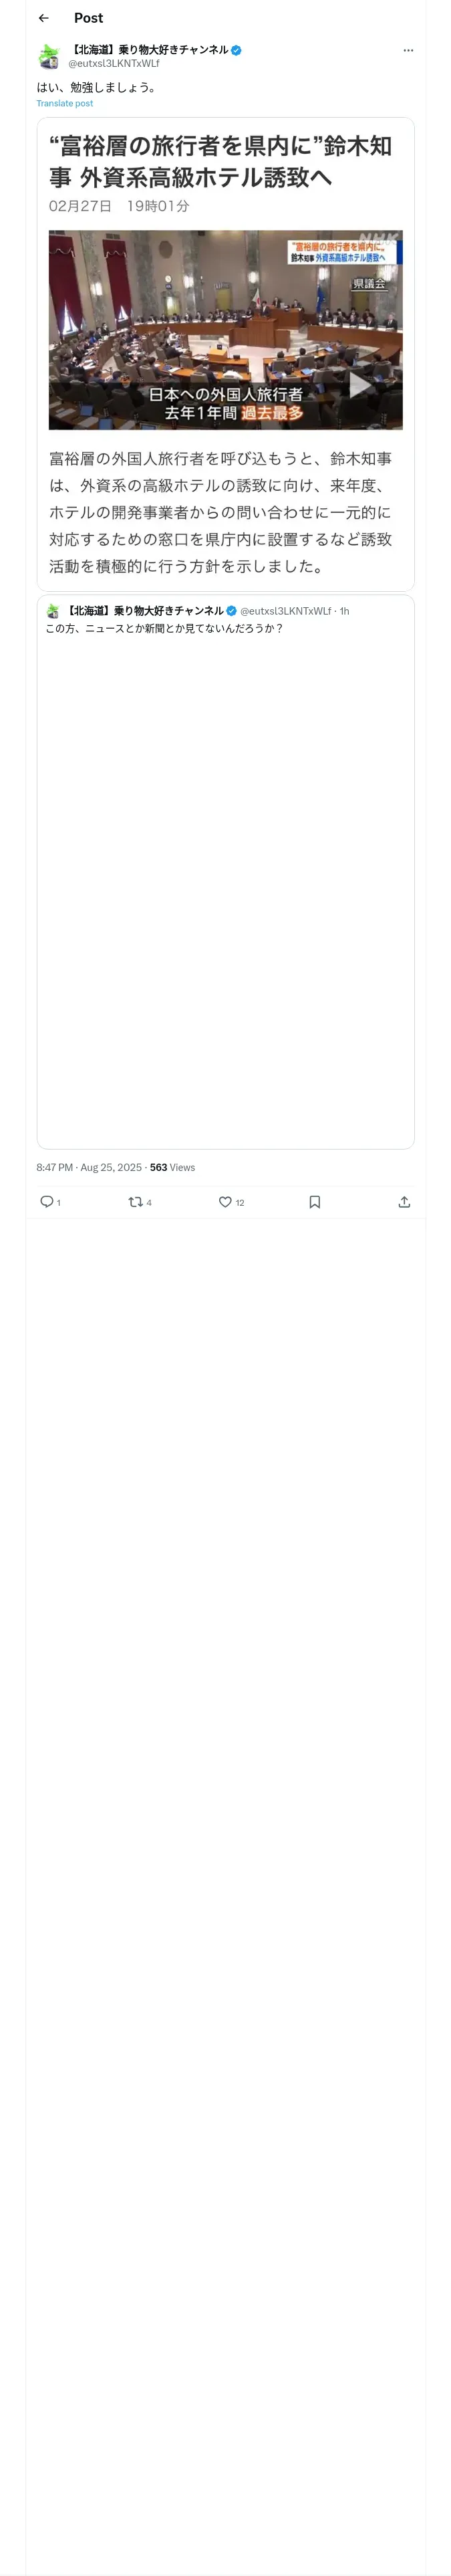Viewport: 451px width, 2576px height.
Task: Open the news screenshot image
Action: tap(226, 354)
